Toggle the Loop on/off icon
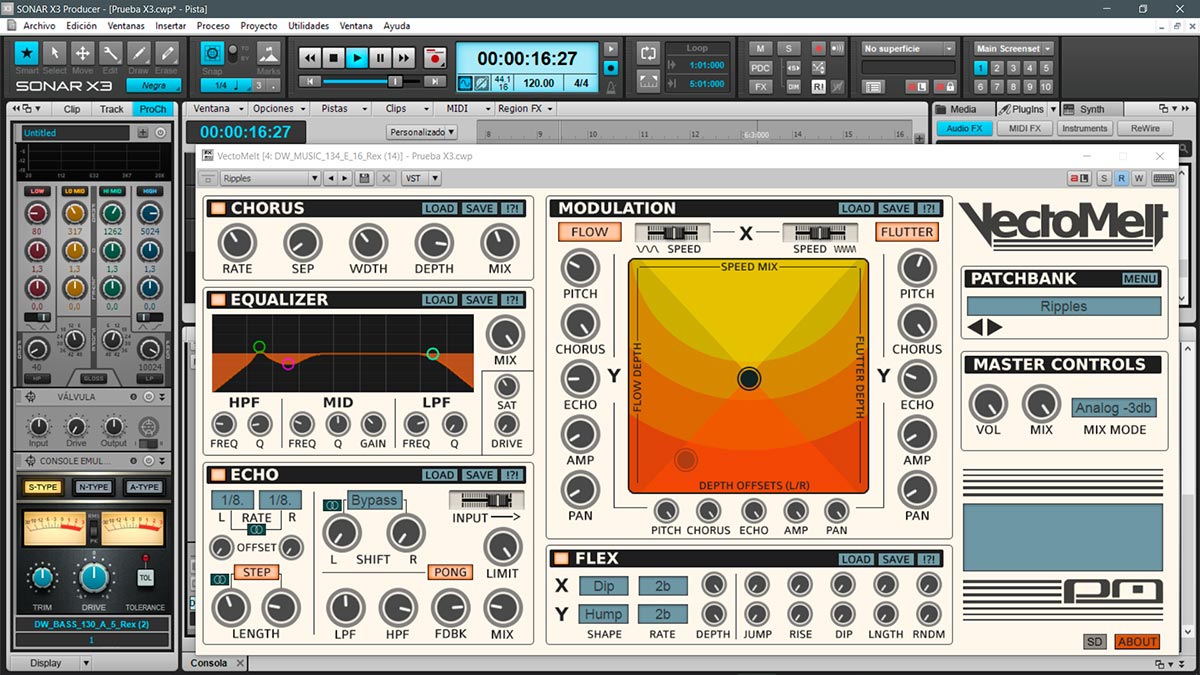Image resolution: width=1200 pixels, height=675 pixels. point(648,52)
